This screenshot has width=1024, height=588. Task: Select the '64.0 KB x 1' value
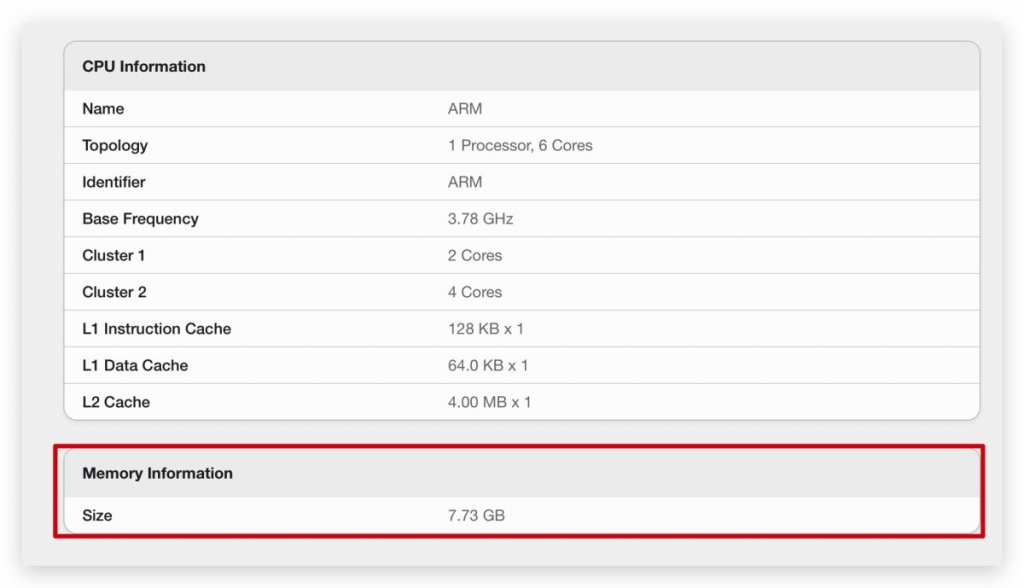(x=488, y=365)
